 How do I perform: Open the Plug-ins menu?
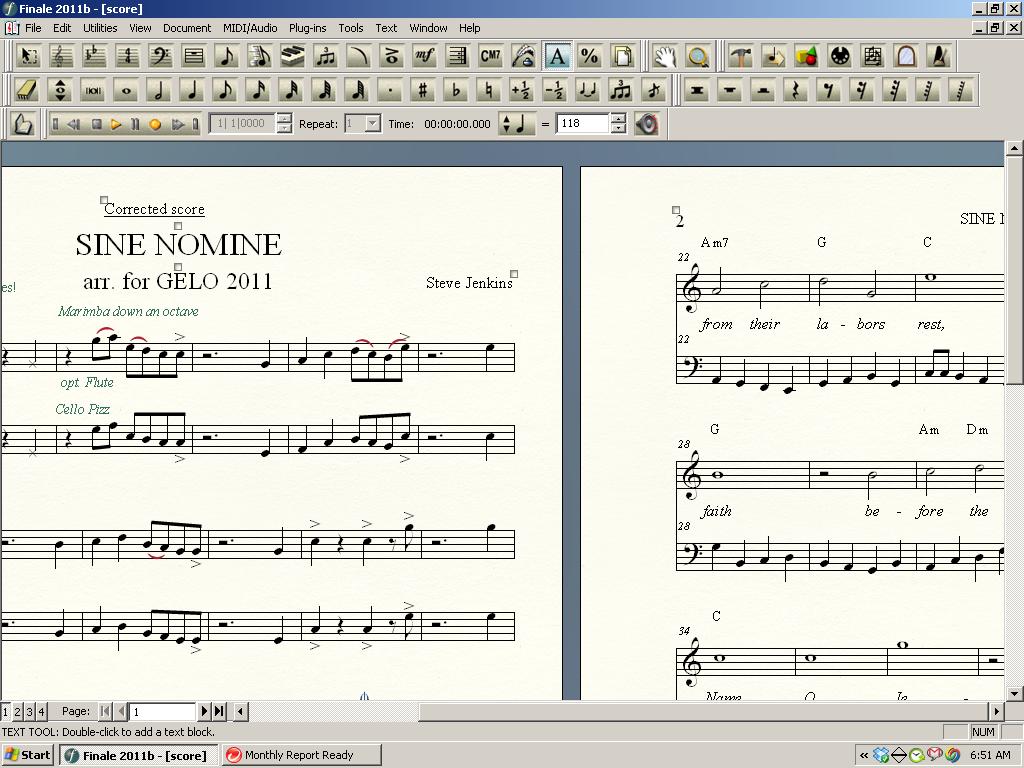pos(308,28)
